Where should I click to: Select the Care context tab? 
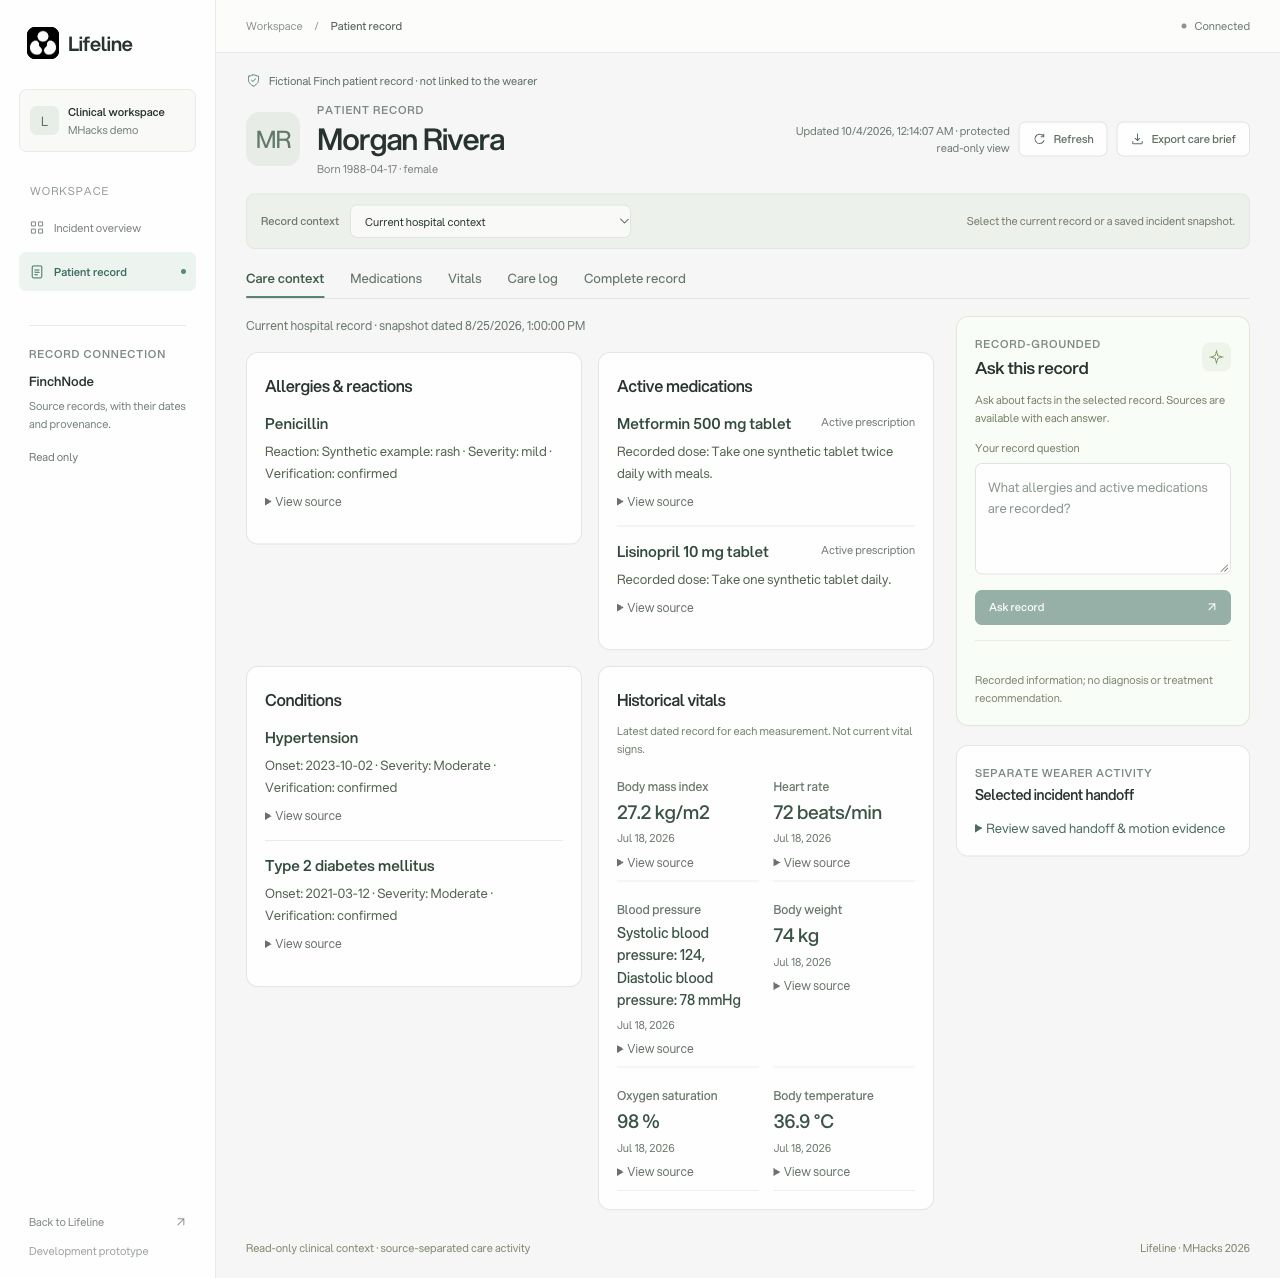[x=285, y=279]
